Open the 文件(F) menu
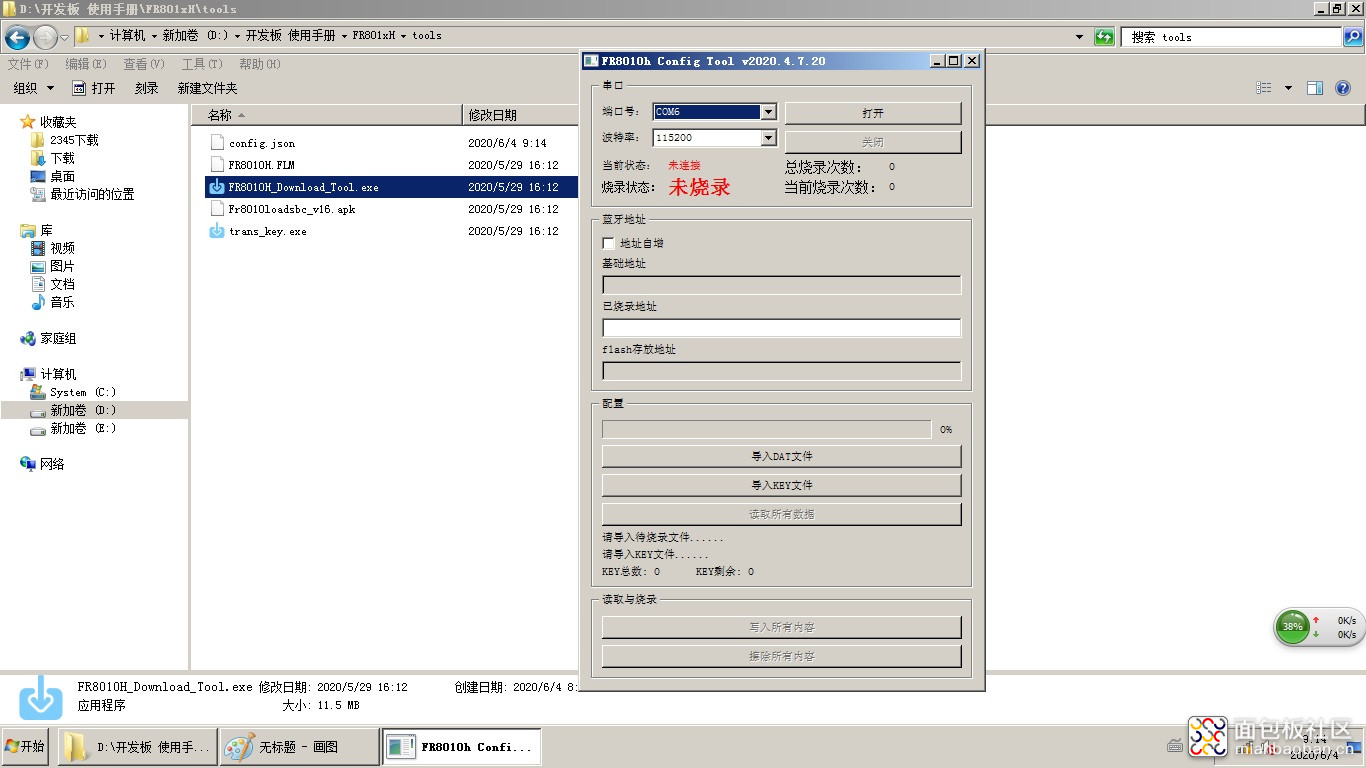This screenshot has width=1366, height=768. coord(28,64)
